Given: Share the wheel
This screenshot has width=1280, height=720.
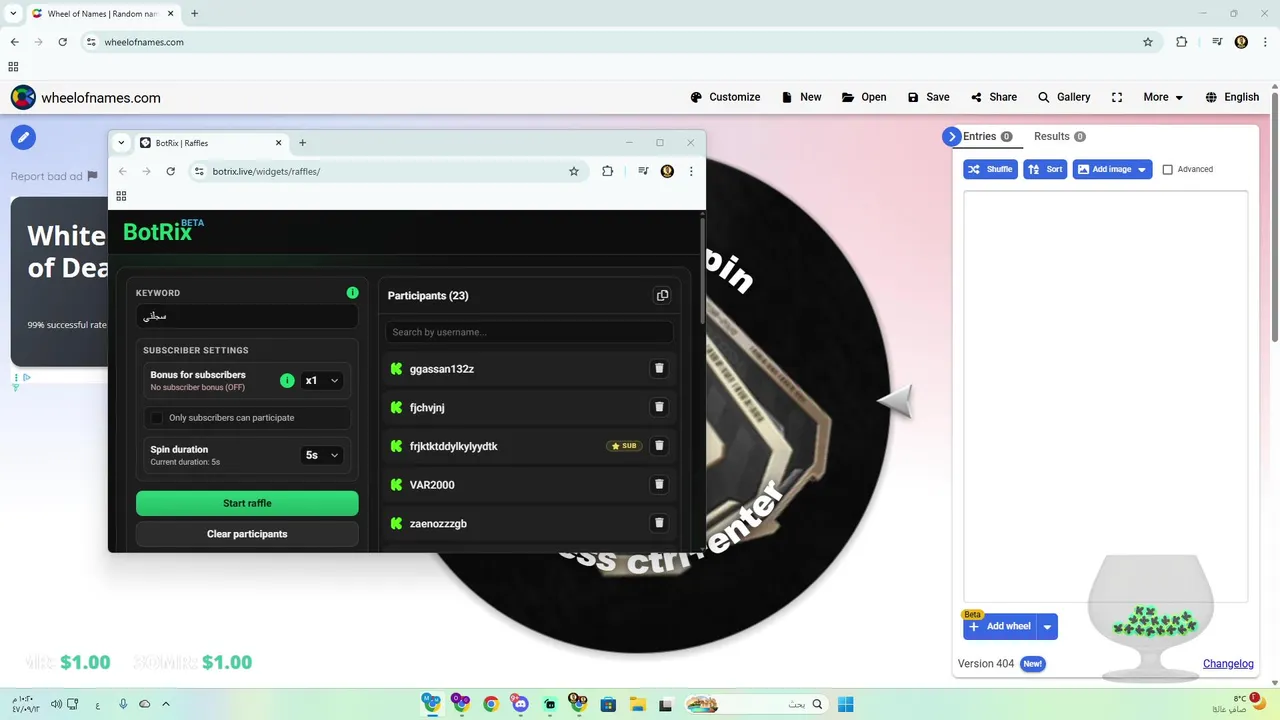Looking at the screenshot, I should tap(993, 97).
